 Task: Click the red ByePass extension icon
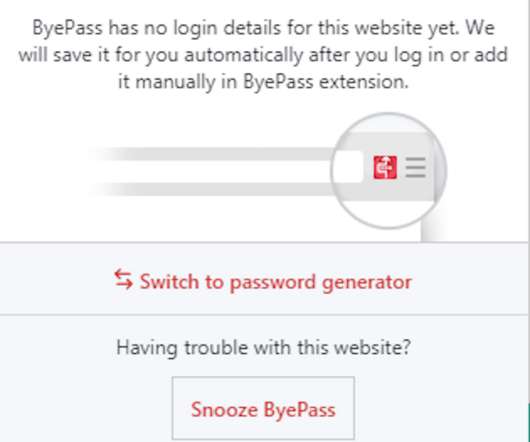click(x=385, y=167)
